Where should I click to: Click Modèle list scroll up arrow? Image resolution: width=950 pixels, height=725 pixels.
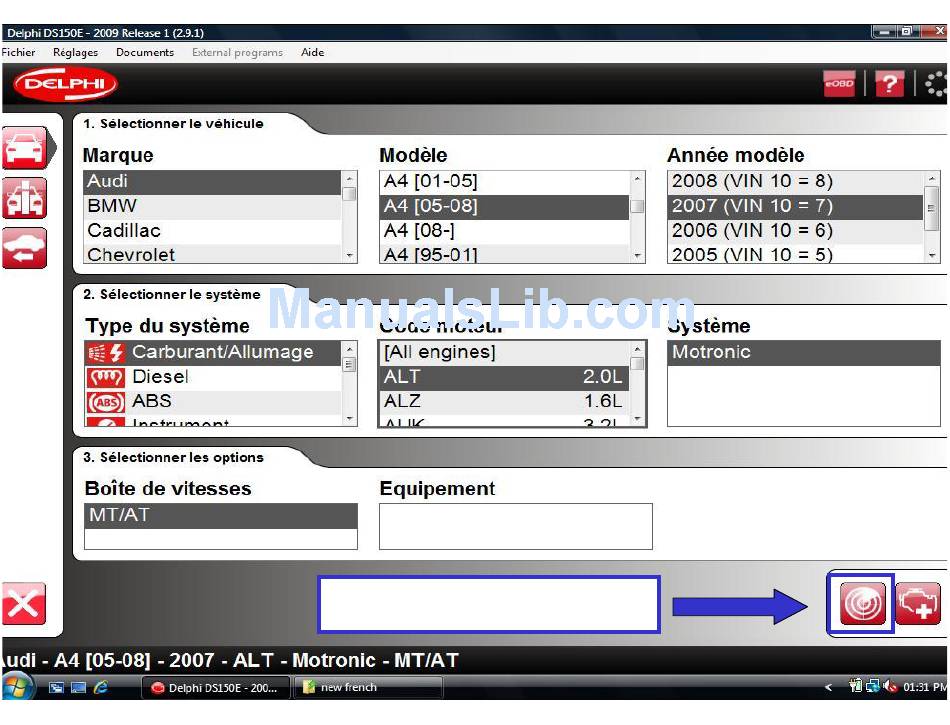click(x=637, y=178)
